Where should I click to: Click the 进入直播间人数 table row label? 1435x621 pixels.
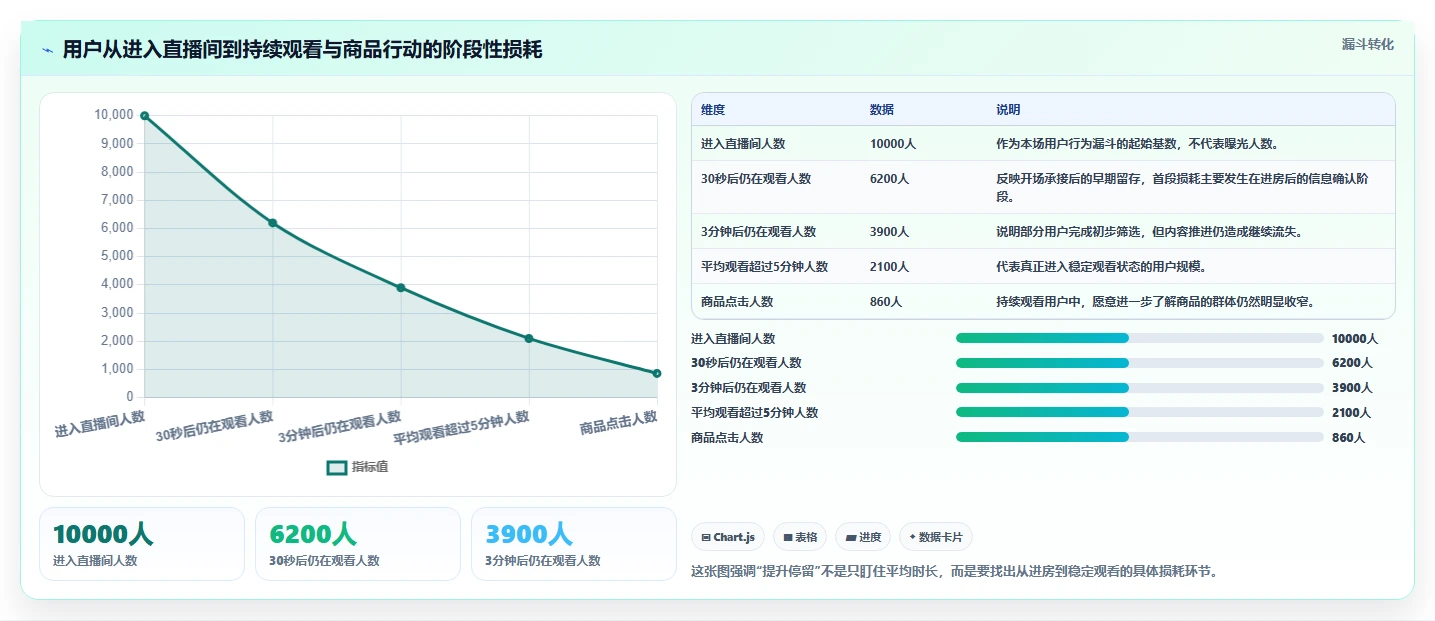click(x=743, y=144)
